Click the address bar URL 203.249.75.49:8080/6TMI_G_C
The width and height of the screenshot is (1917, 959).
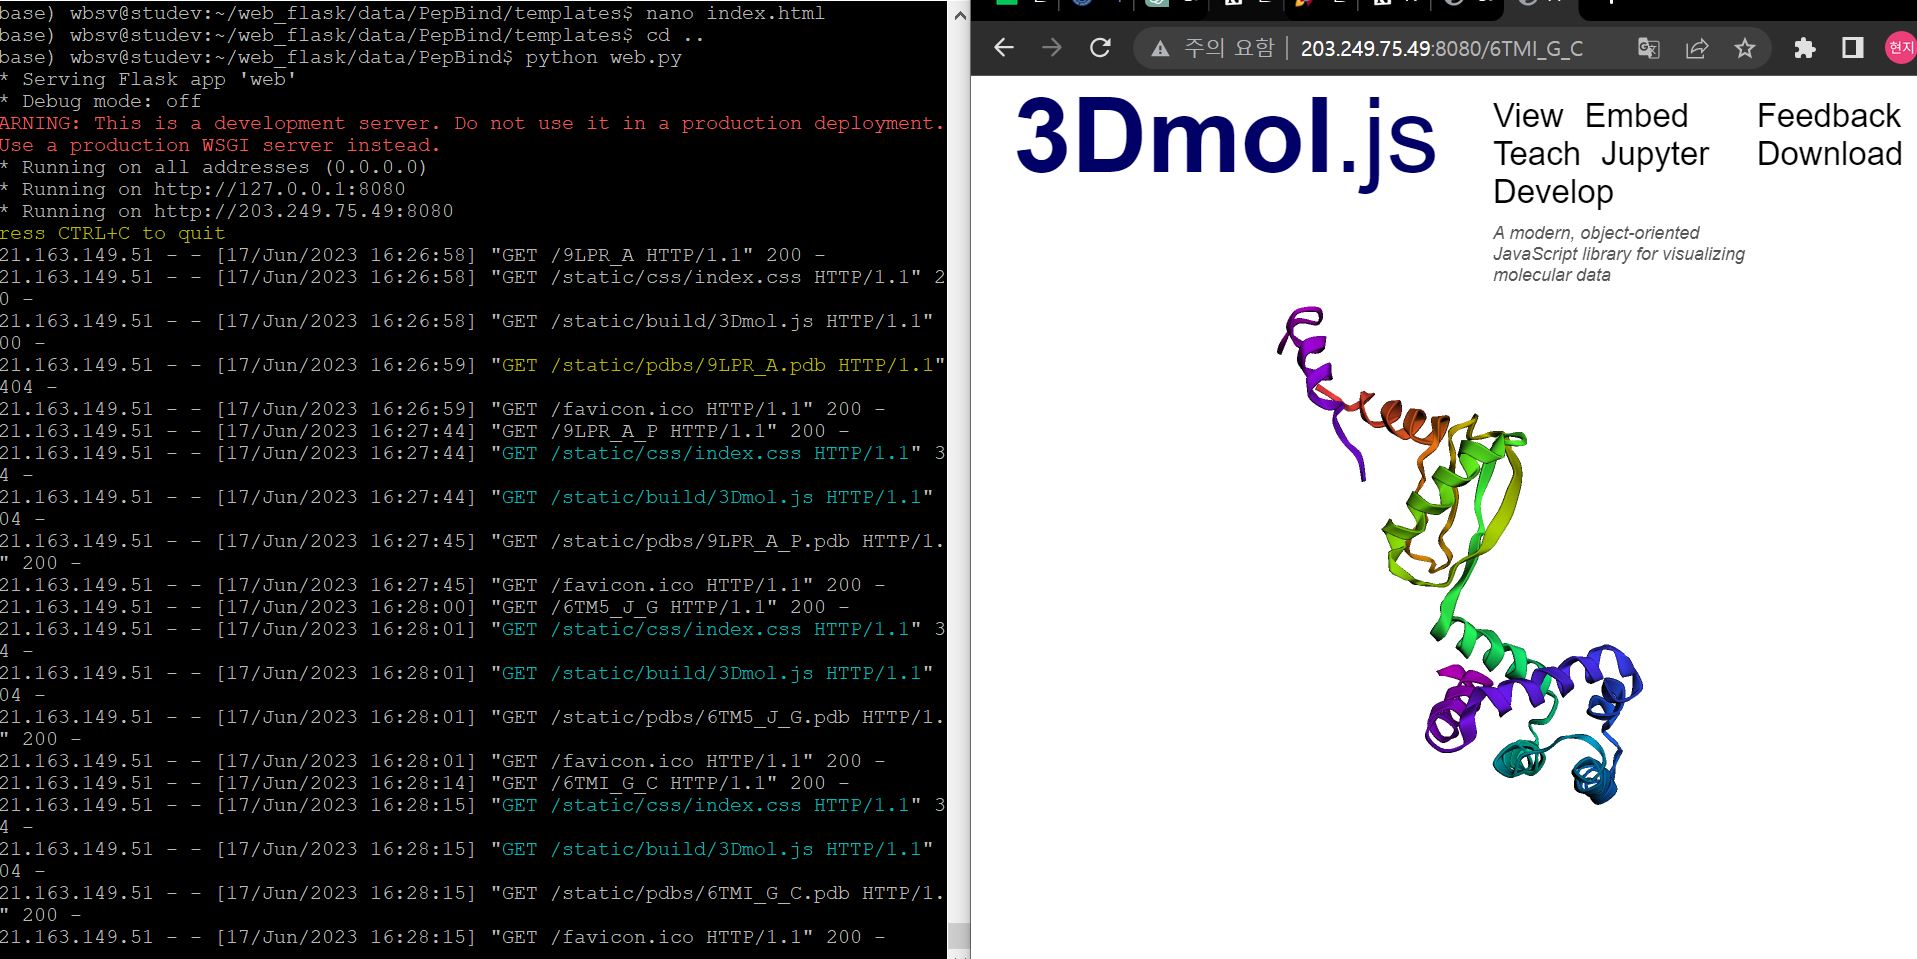click(x=1441, y=49)
